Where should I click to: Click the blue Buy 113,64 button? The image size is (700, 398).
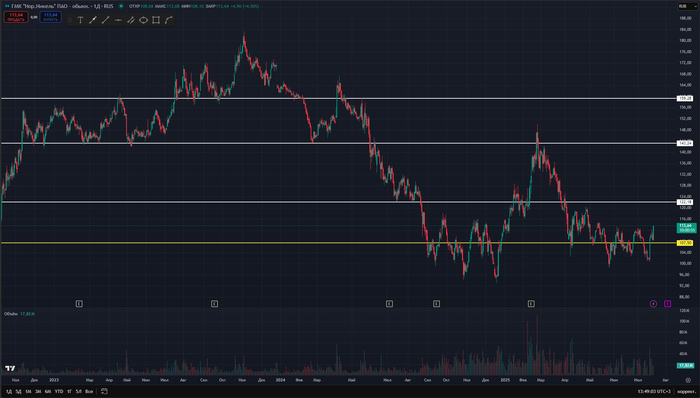pos(50,17)
